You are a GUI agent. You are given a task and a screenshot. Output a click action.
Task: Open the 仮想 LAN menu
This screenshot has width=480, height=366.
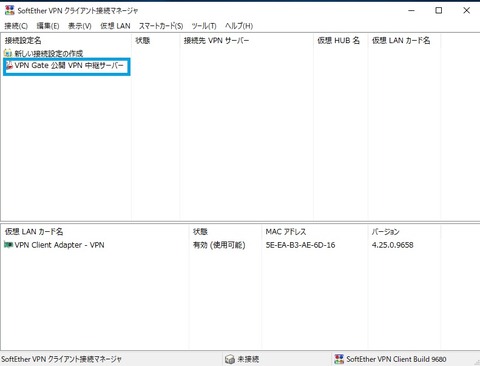pyautogui.click(x=115, y=26)
